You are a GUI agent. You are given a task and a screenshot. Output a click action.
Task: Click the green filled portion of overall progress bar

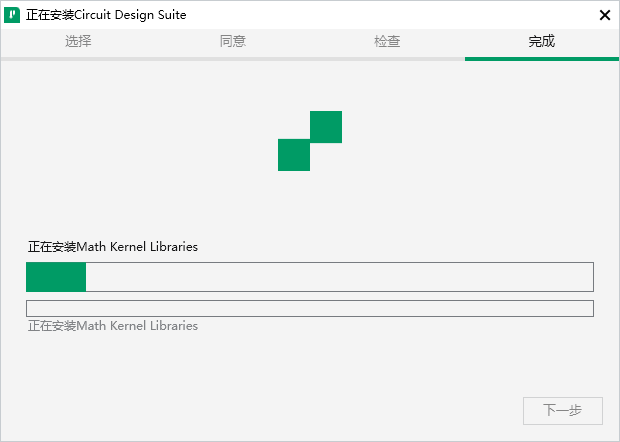click(56, 277)
